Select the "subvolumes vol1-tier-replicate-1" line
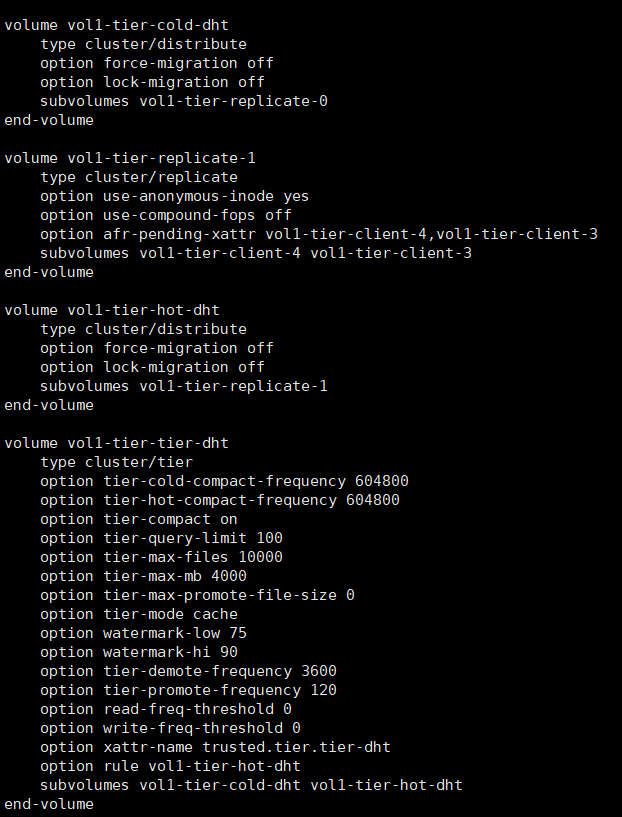This screenshot has width=622, height=817. point(183,386)
